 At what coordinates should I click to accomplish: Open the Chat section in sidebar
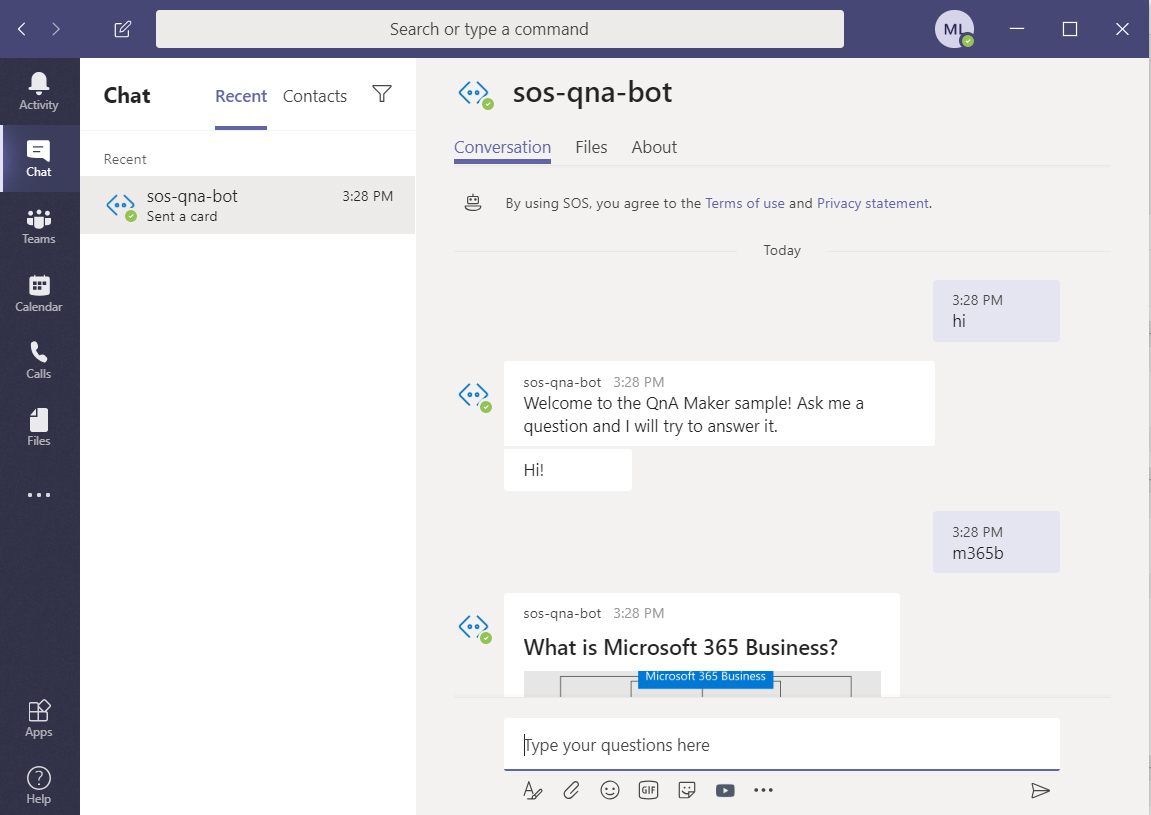pos(39,159)
